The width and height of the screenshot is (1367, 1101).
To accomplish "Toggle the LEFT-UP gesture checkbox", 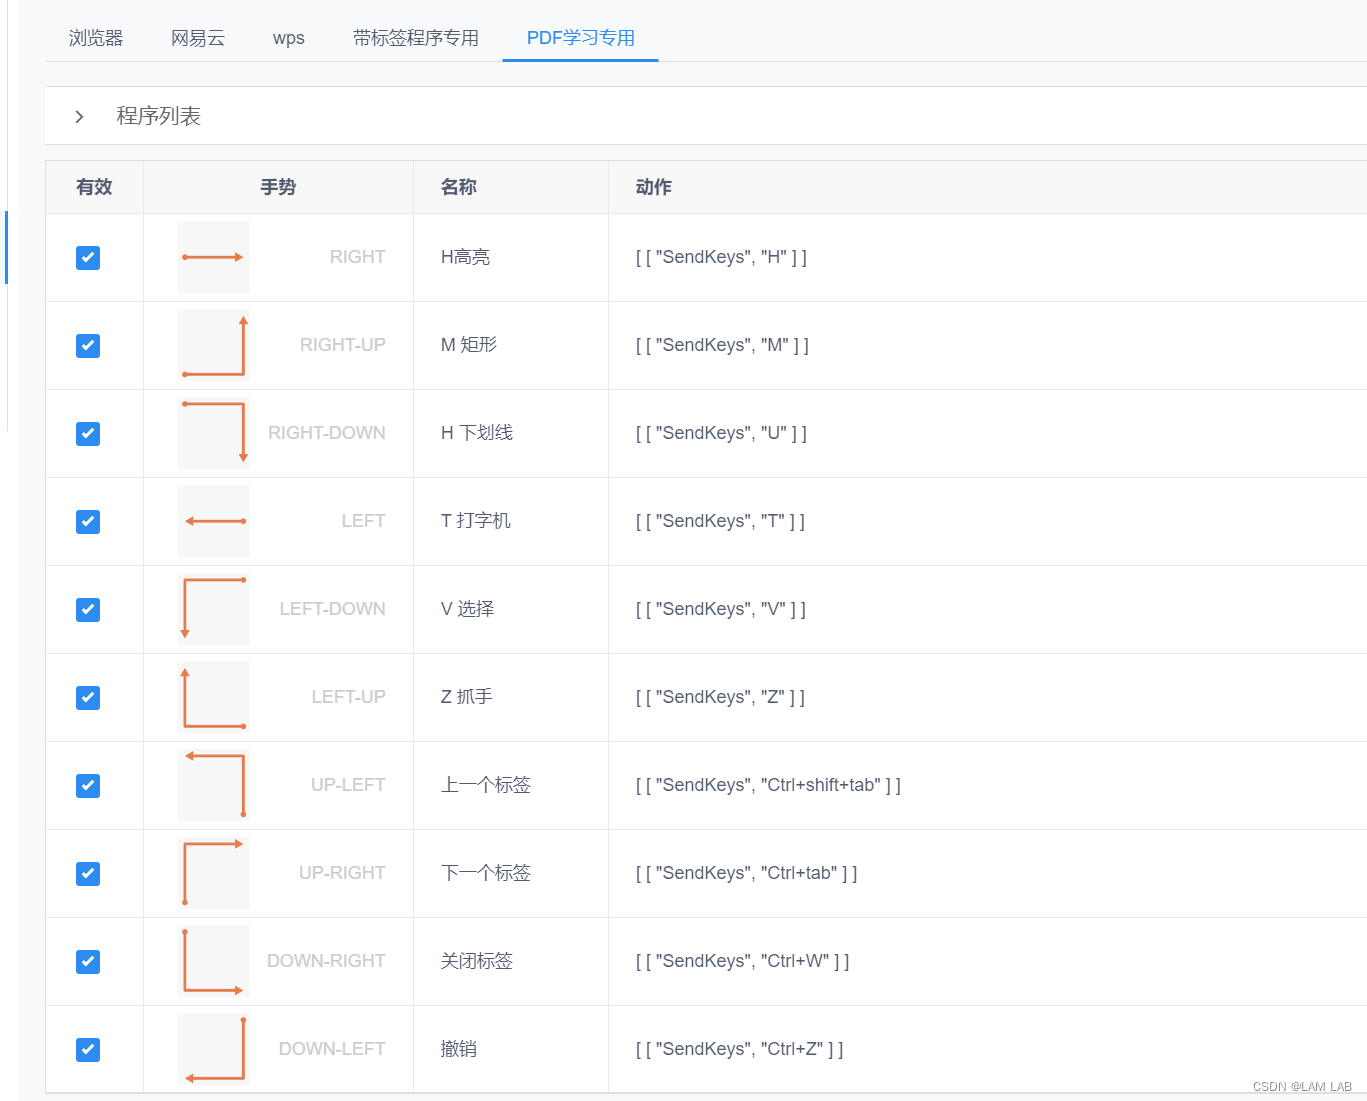I will pos(88,698).
